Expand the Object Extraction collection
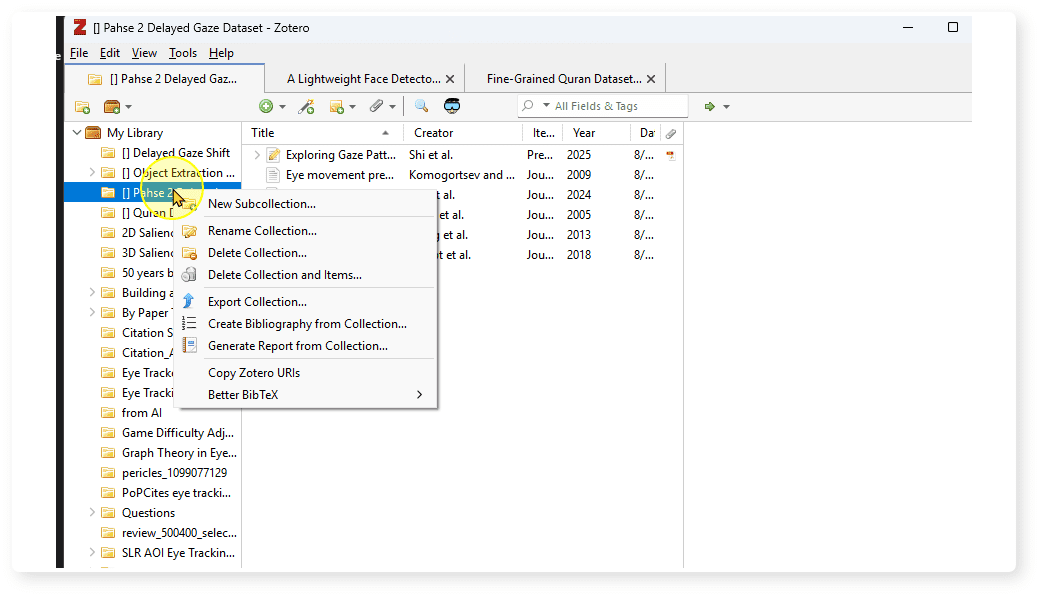The height and width of the screenshot is (596, 1040). coord(92,172)
